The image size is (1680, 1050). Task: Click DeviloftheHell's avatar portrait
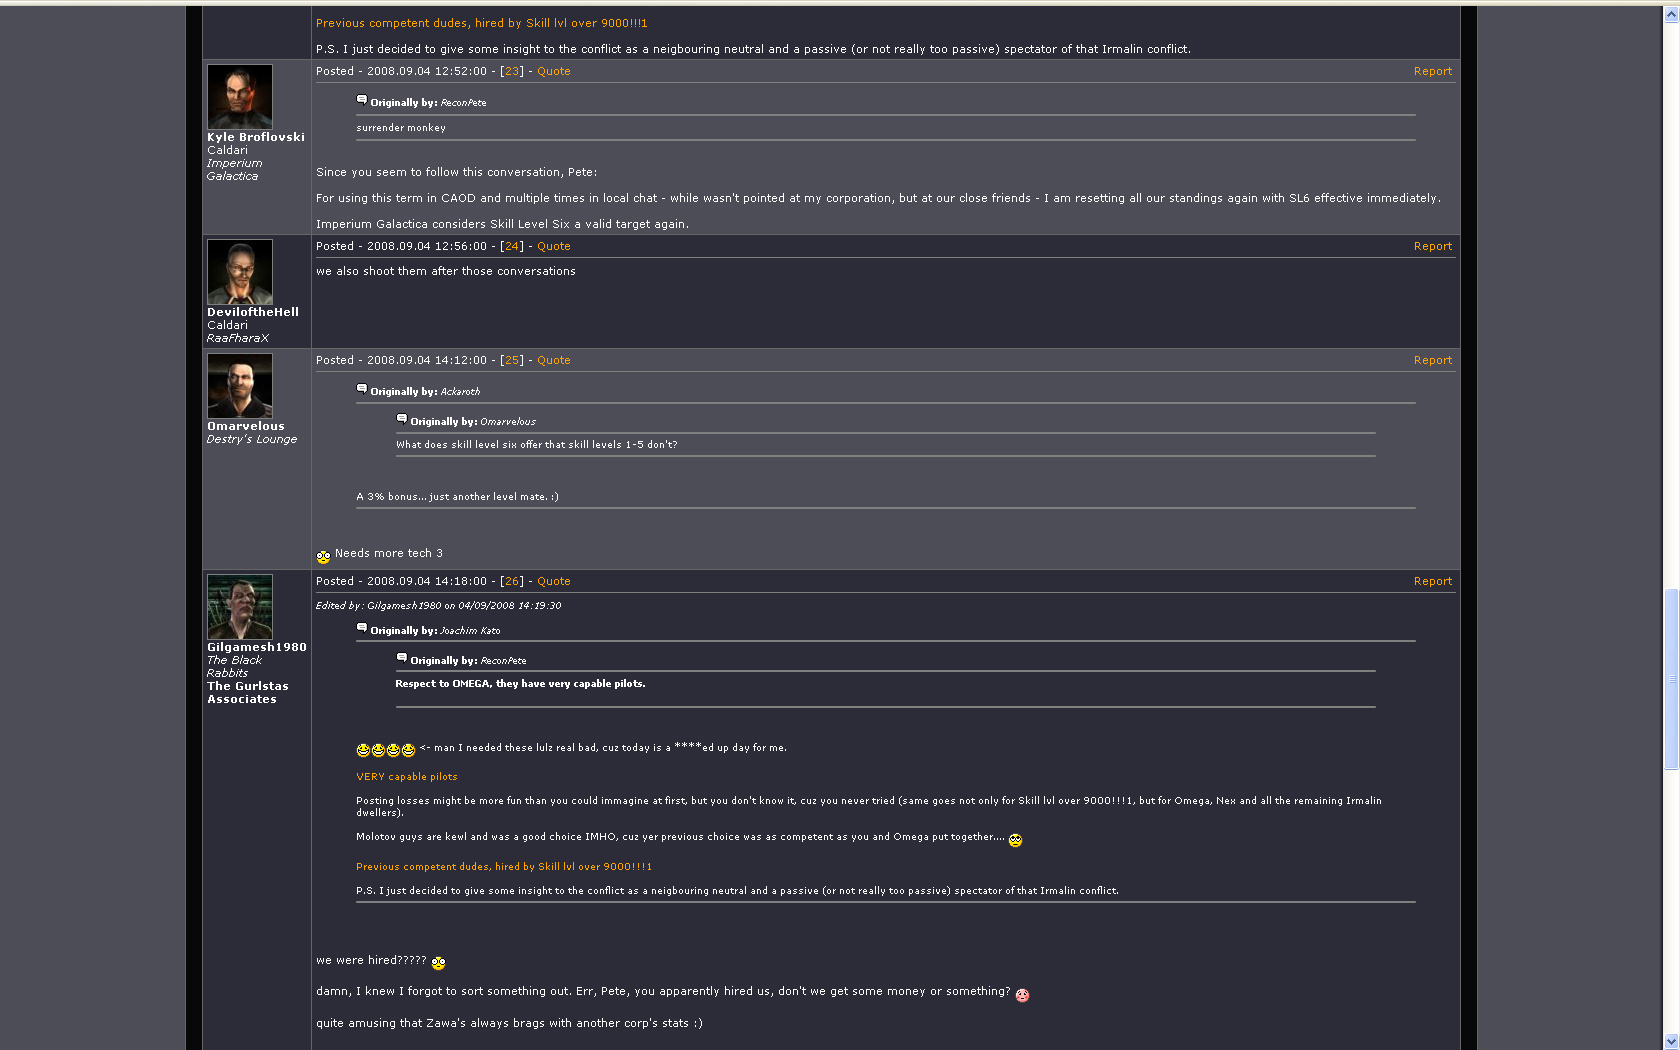tap(240, 272)
